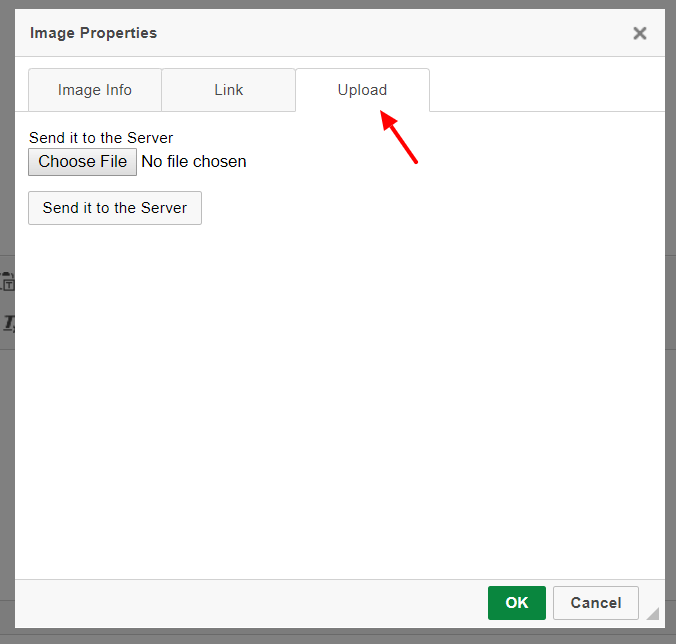The width and height of the screenshot is (676, 644).
Task: Click blank tab strip right of Upload
Action: [x=547, y=90]
